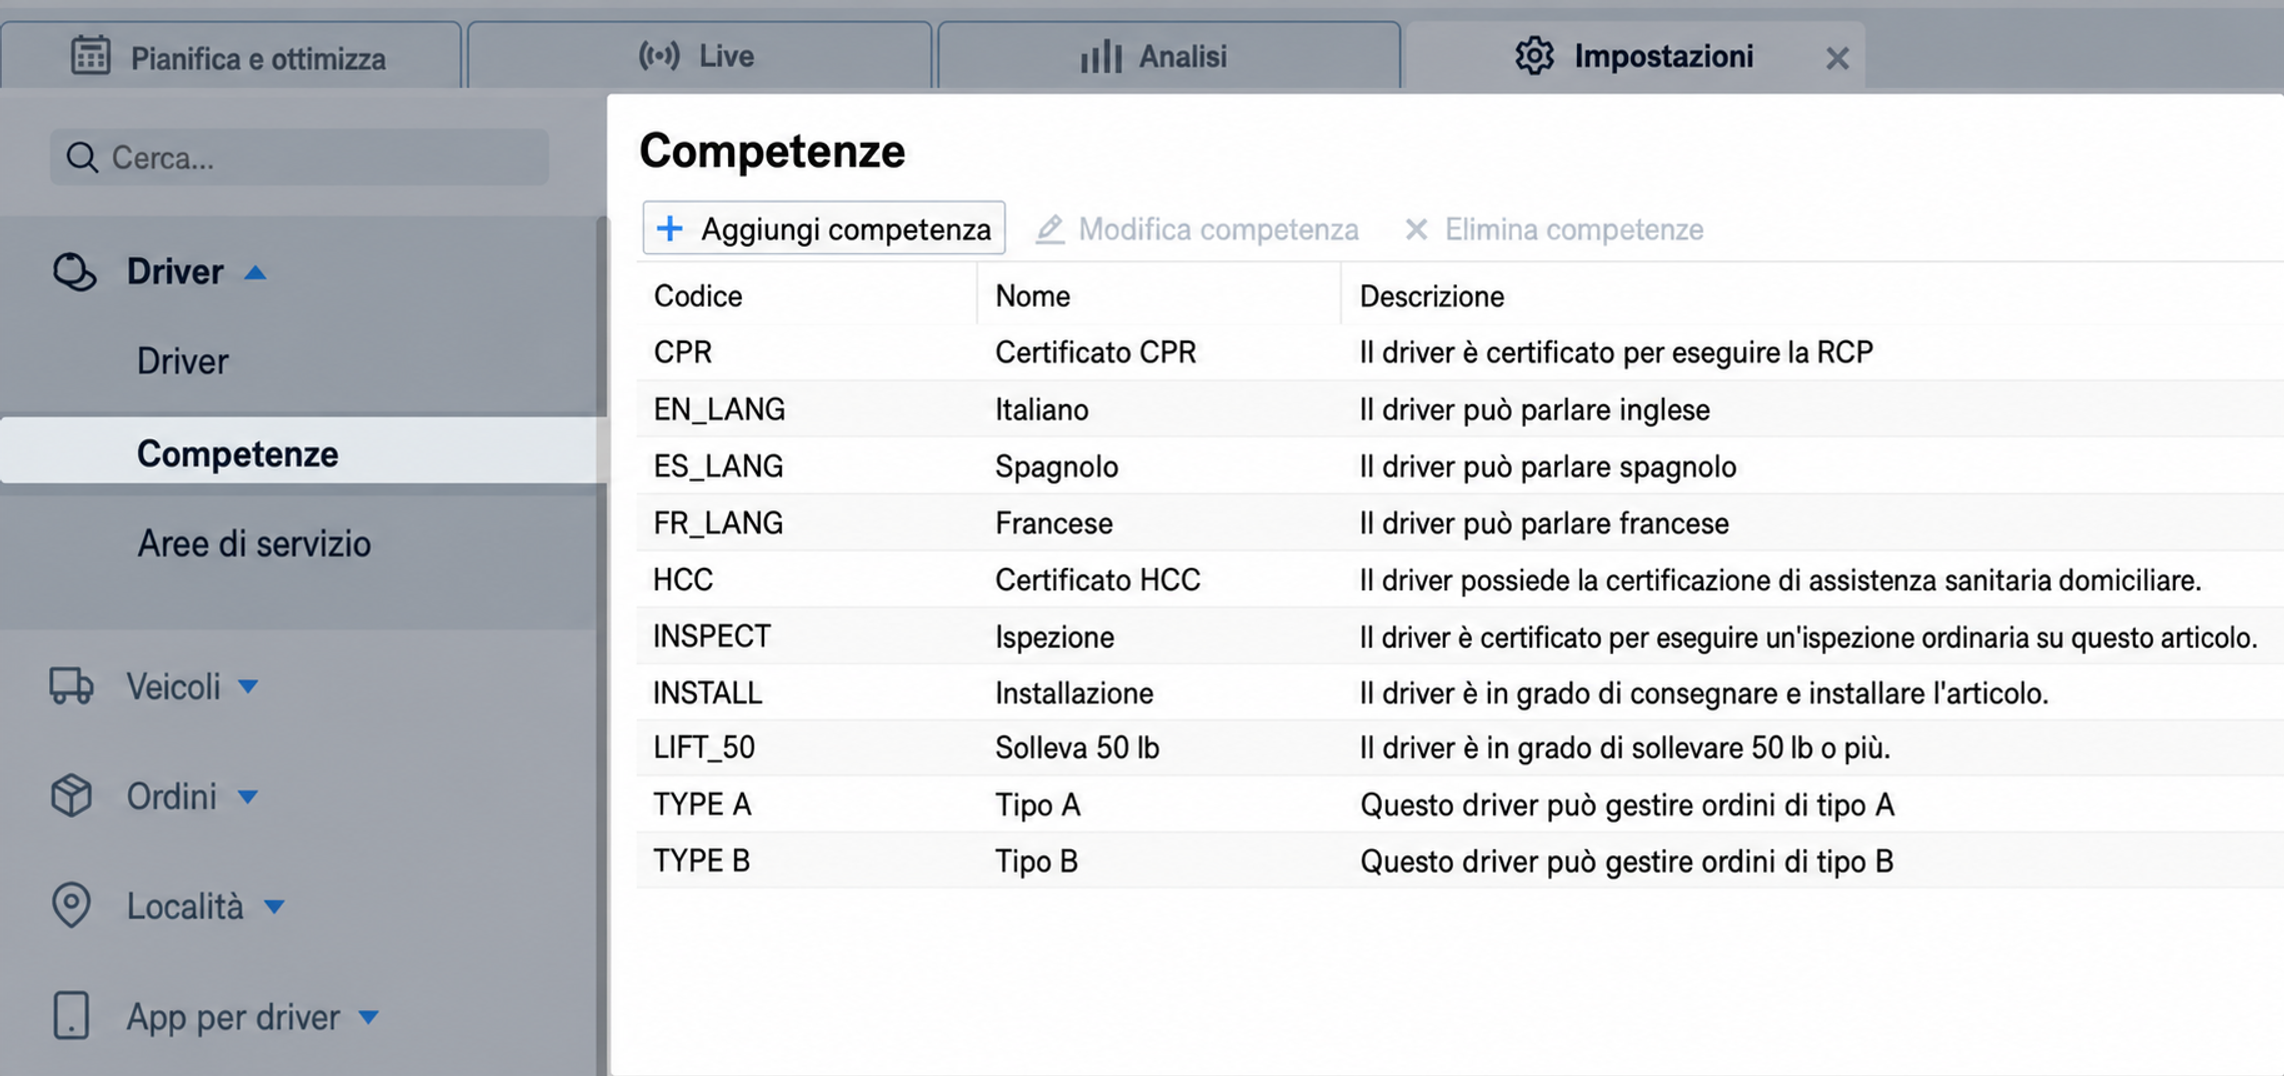This screenshot has width=2284, height=1076.
Task: Click the Ordini section label
Action: pos(171,797)
